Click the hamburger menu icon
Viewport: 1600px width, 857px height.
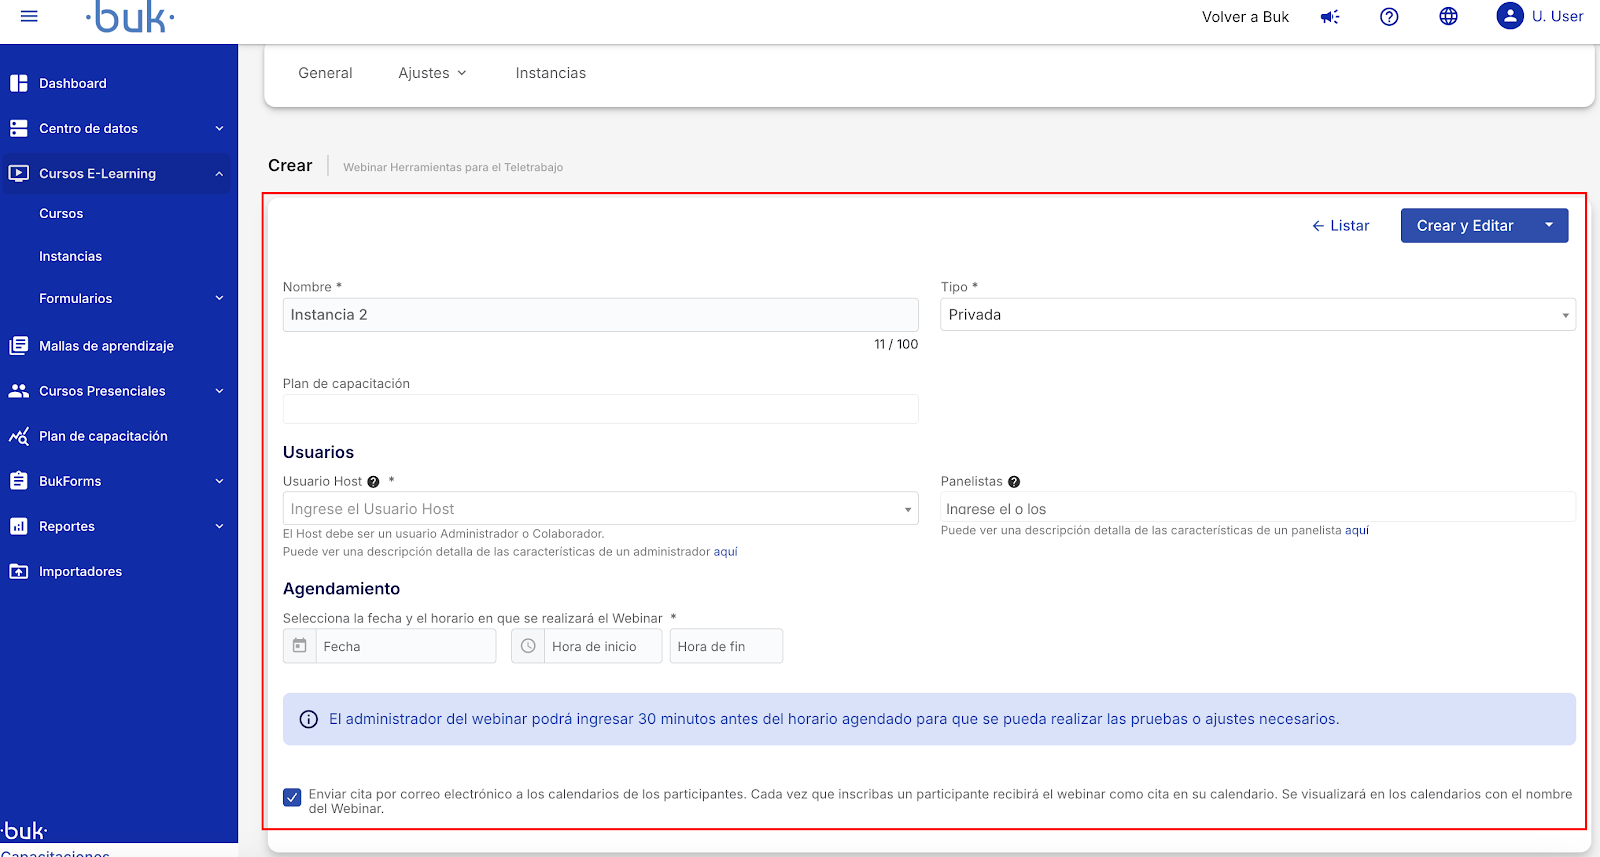29,16
